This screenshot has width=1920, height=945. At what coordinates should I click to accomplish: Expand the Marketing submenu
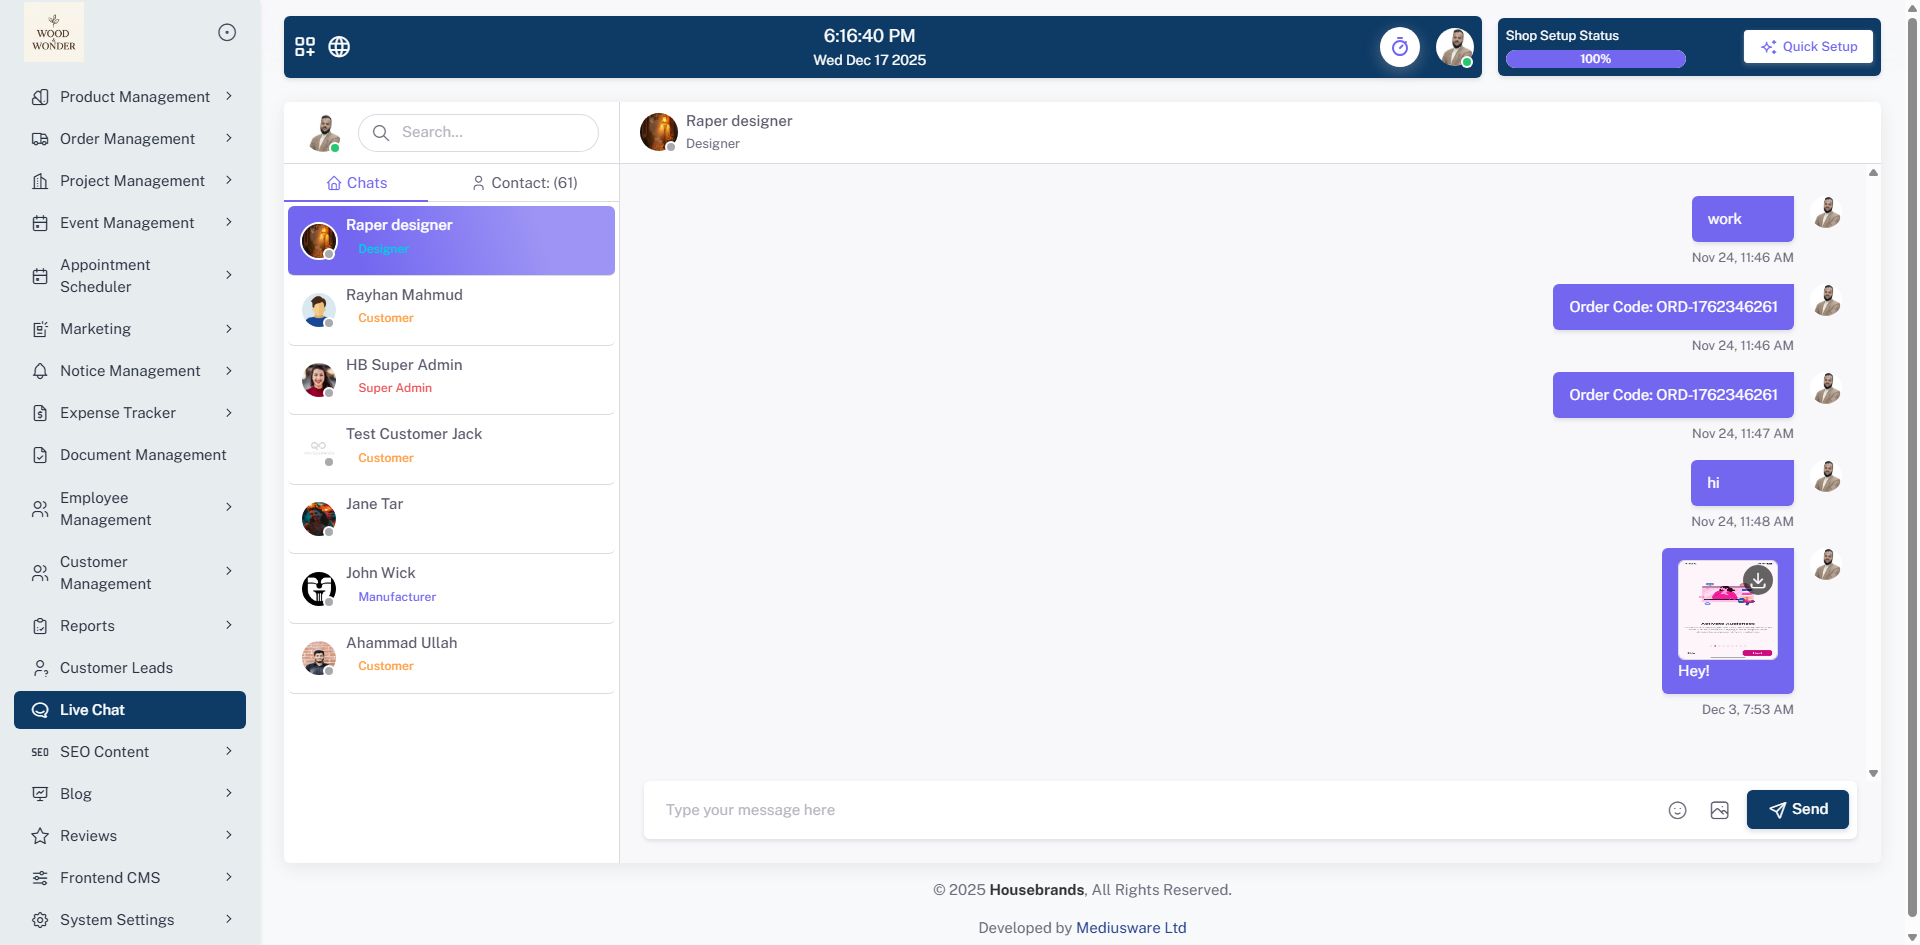(x=135, y=329)
